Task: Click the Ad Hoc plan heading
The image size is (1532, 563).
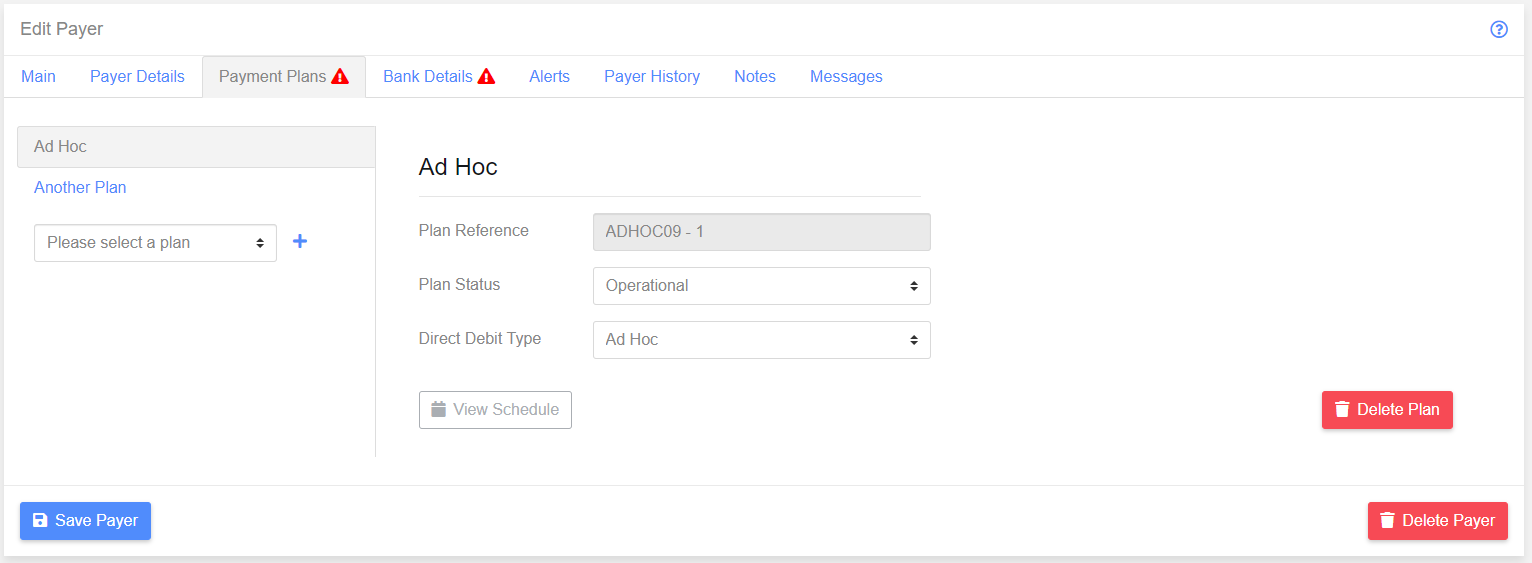Action: (x=458, y=167)
